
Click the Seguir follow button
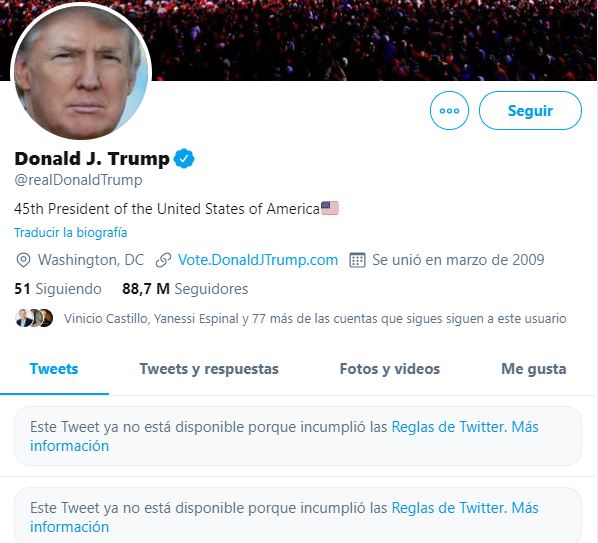[x=530, y=111]
